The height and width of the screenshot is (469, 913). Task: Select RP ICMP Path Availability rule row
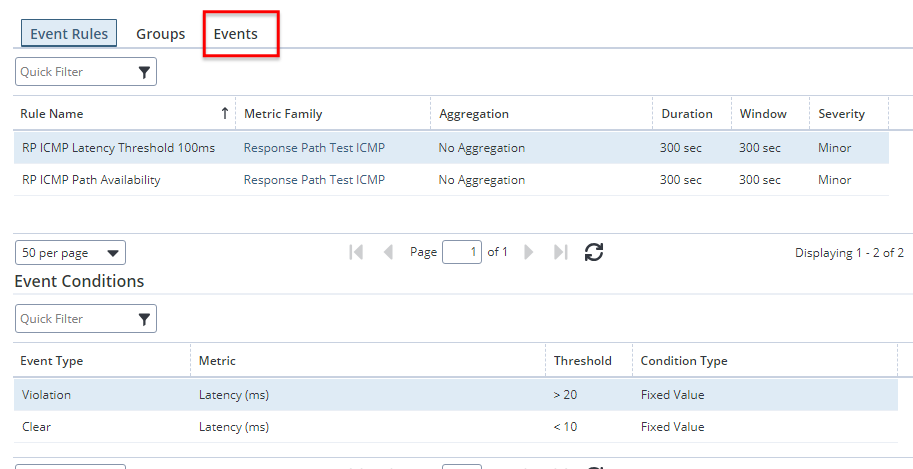pos(91,180)
